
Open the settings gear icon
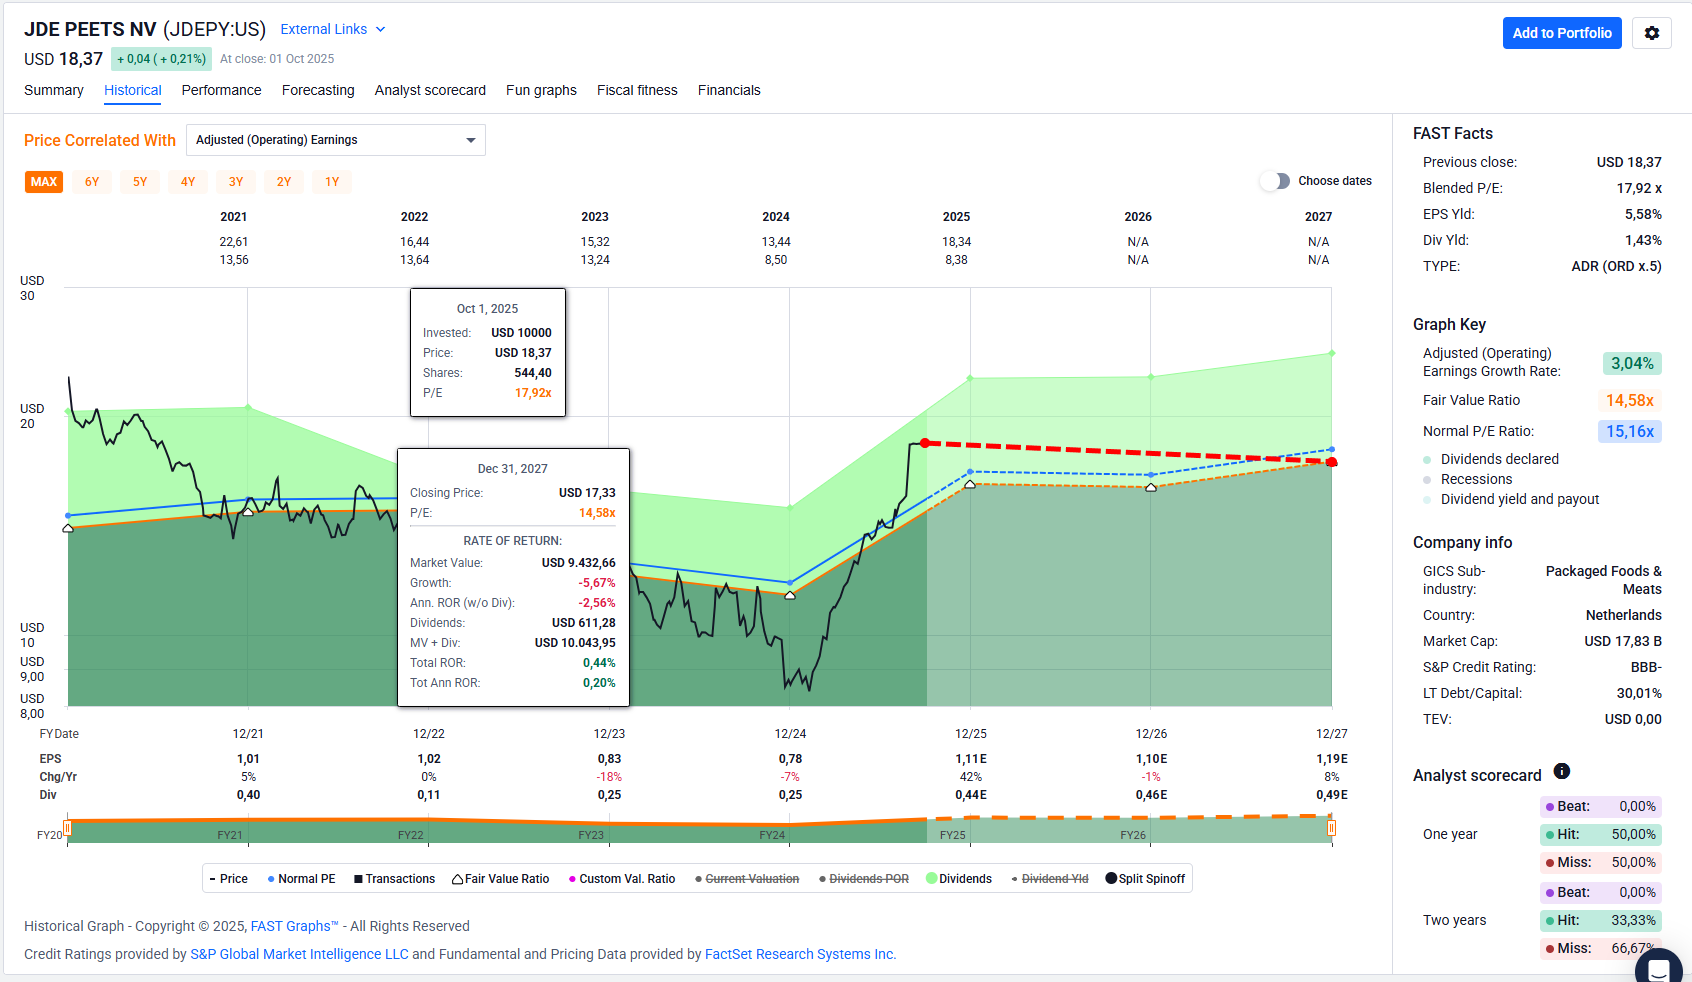(1651, 33)
